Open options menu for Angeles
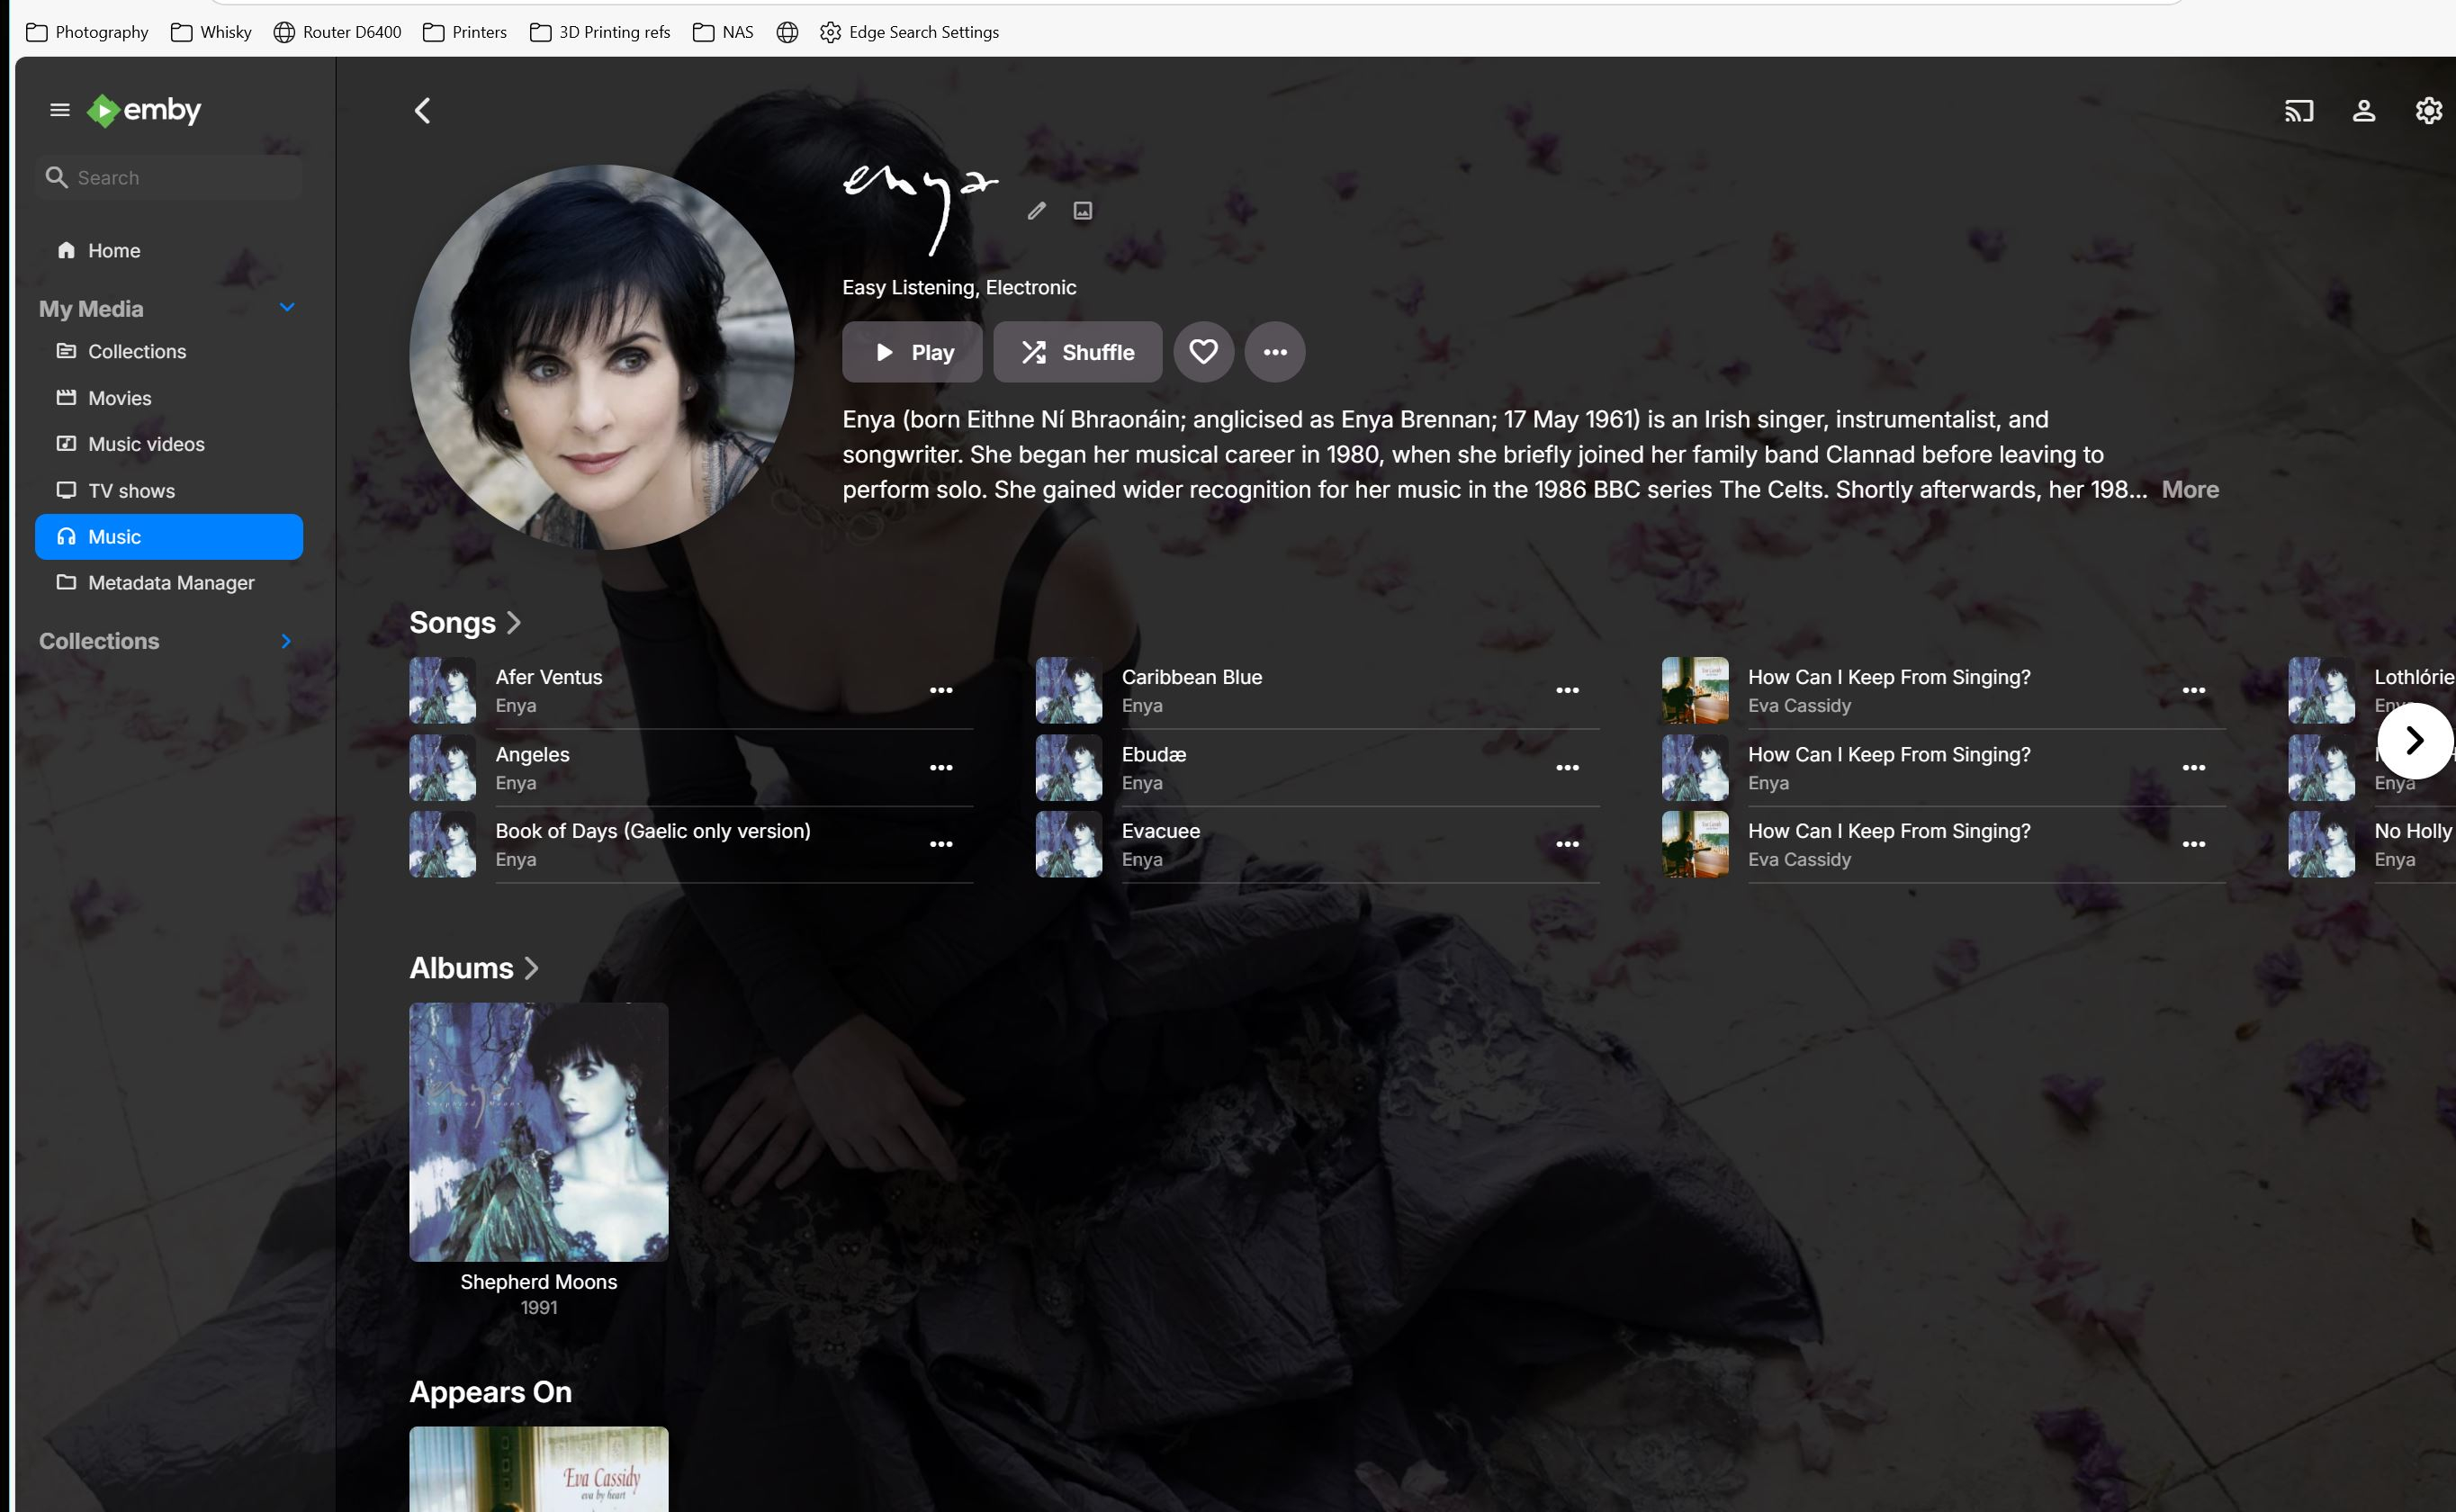 coord(941,768)
